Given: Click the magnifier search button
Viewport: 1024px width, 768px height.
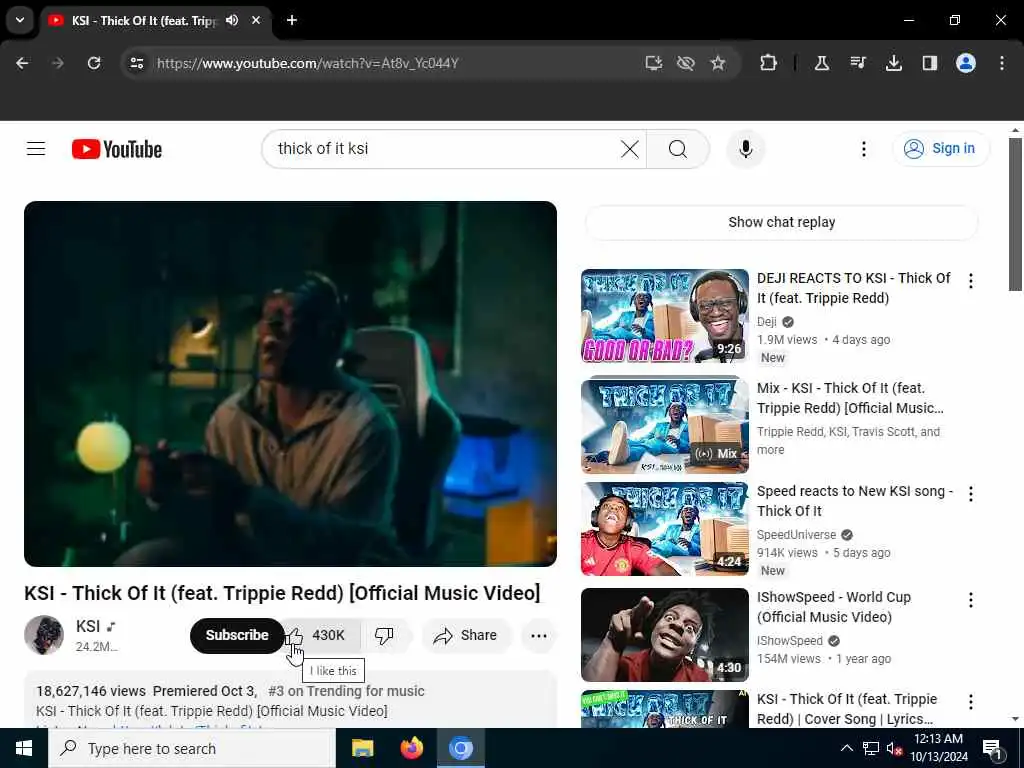Looking at the screenshot, I should pyautogui.click(x=678, y=149).
